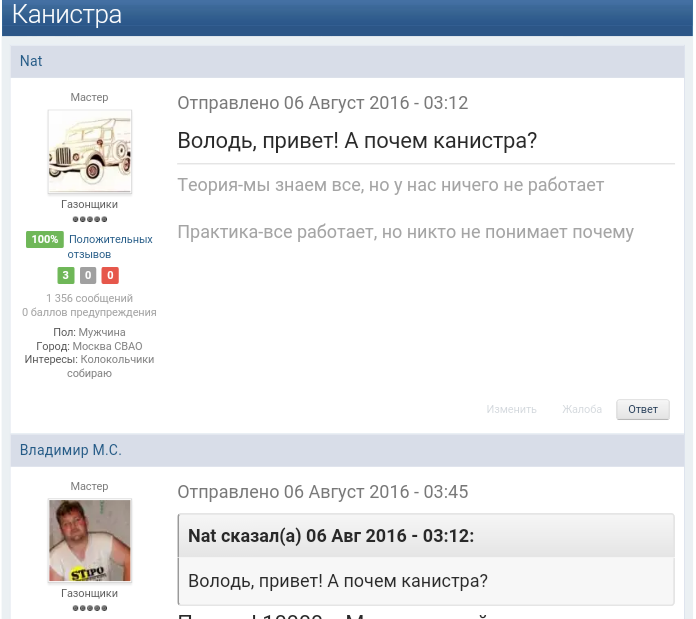696x619 pixels.
Task: Click second post's date 03:45
Action: pyautogui.click(x=322, y=492)
